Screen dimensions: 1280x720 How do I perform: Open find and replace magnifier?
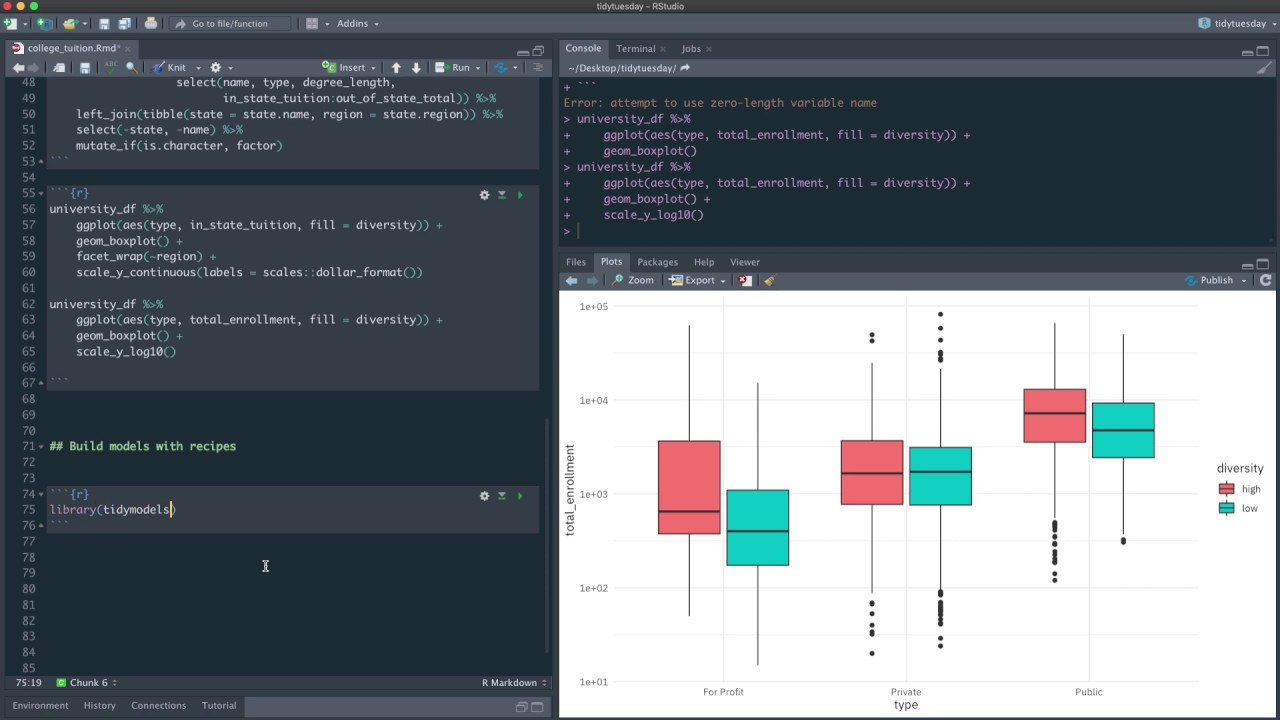coord(132,68)
